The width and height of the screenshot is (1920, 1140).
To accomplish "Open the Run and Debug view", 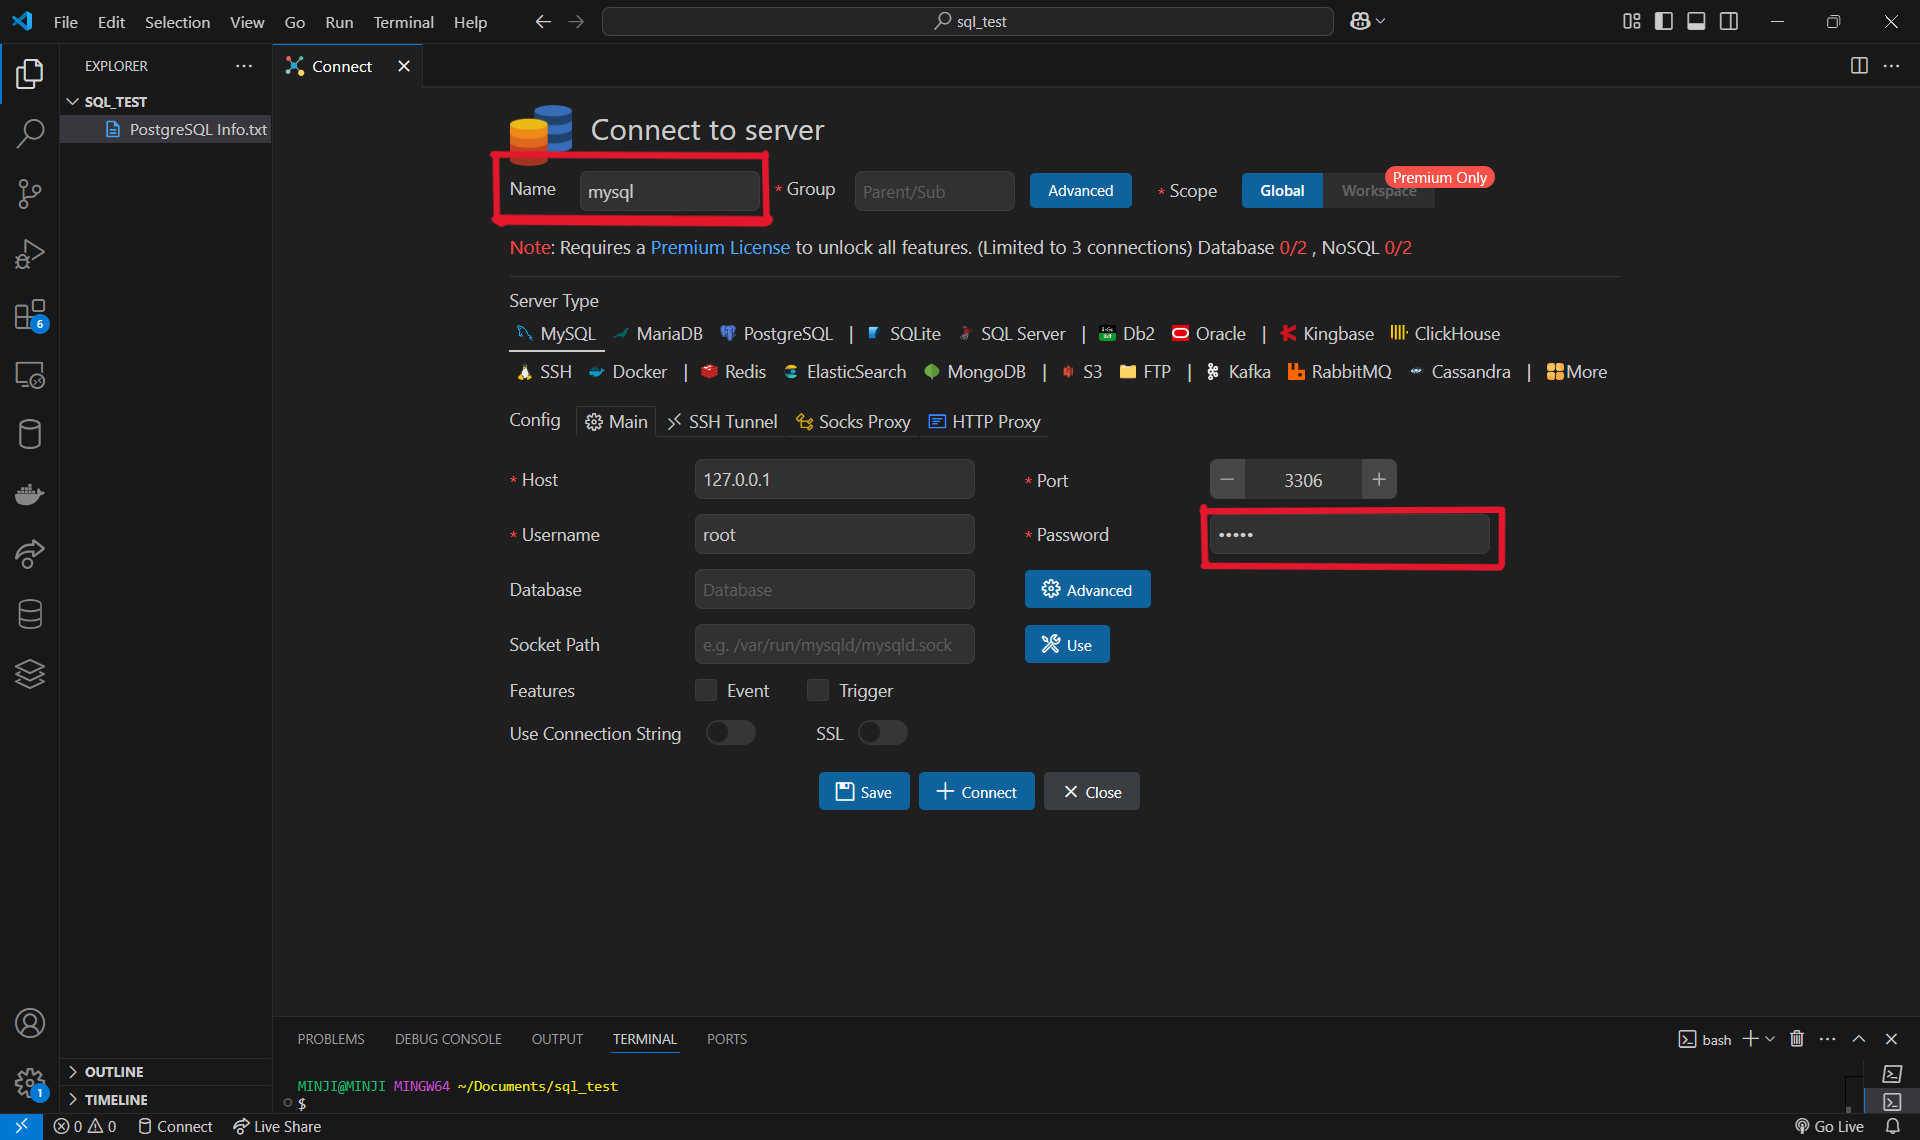I will [x=30, y=254].
